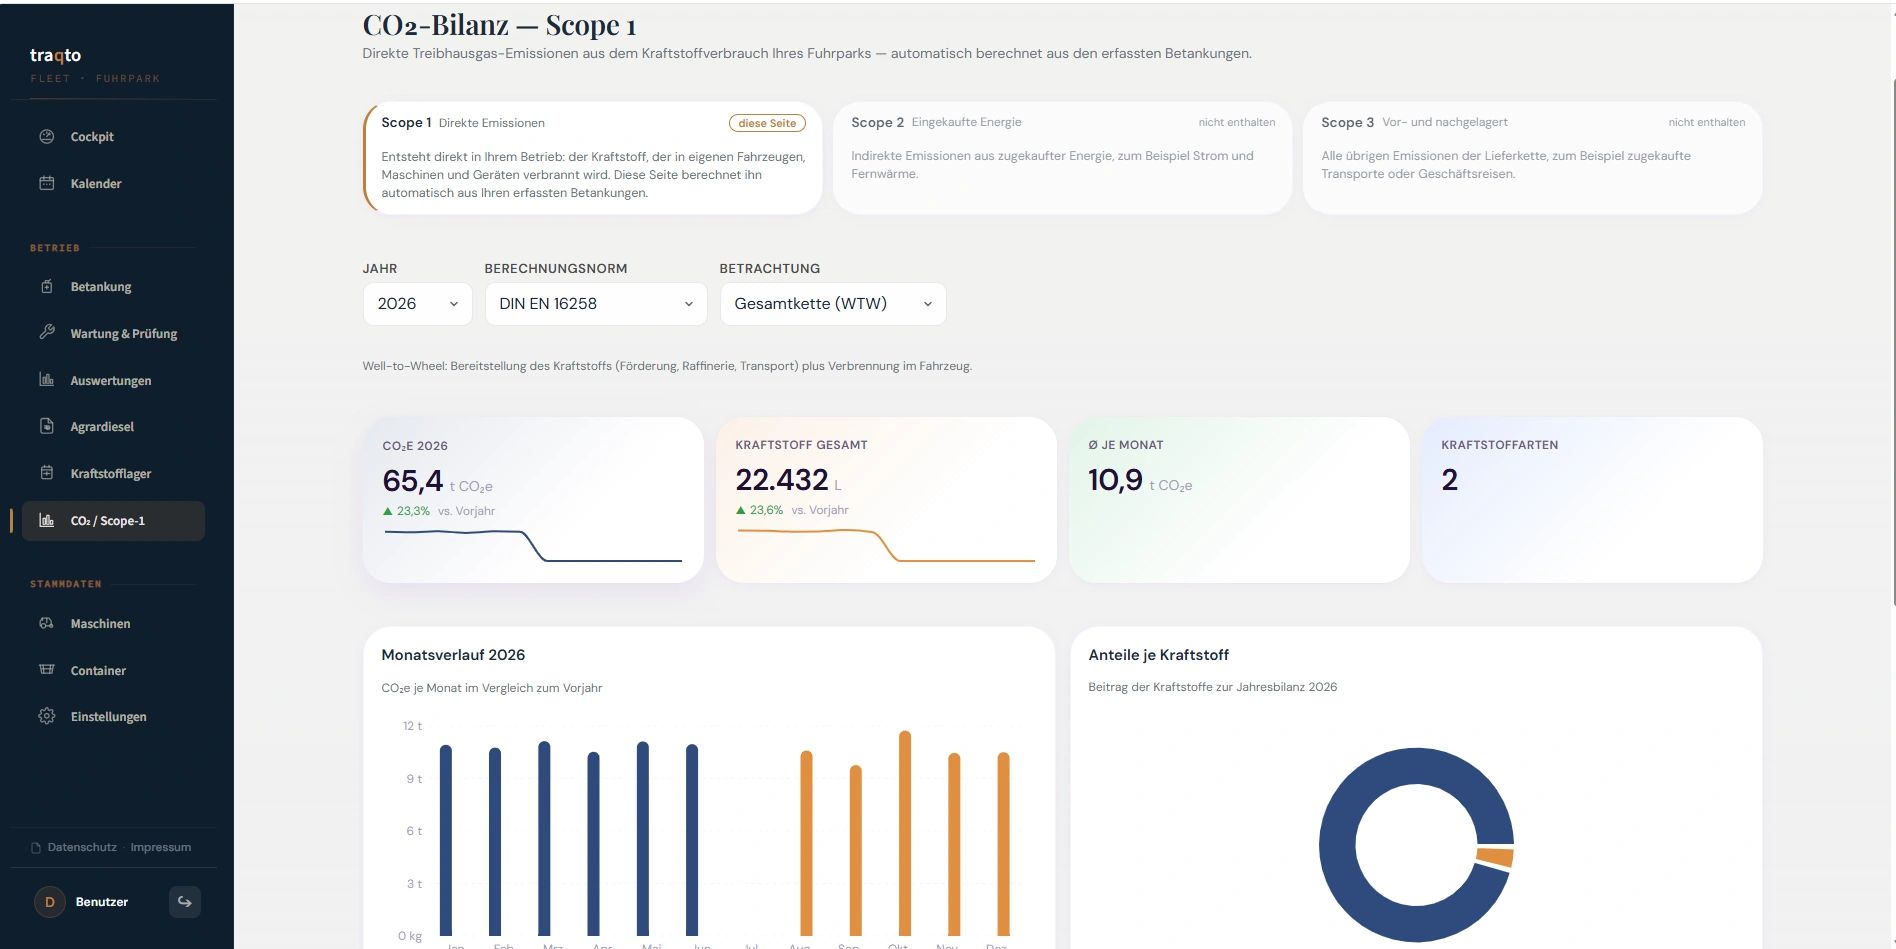Click the Maschinen tractor icon
Screen dimensions: 1896x949
point(46,623)
